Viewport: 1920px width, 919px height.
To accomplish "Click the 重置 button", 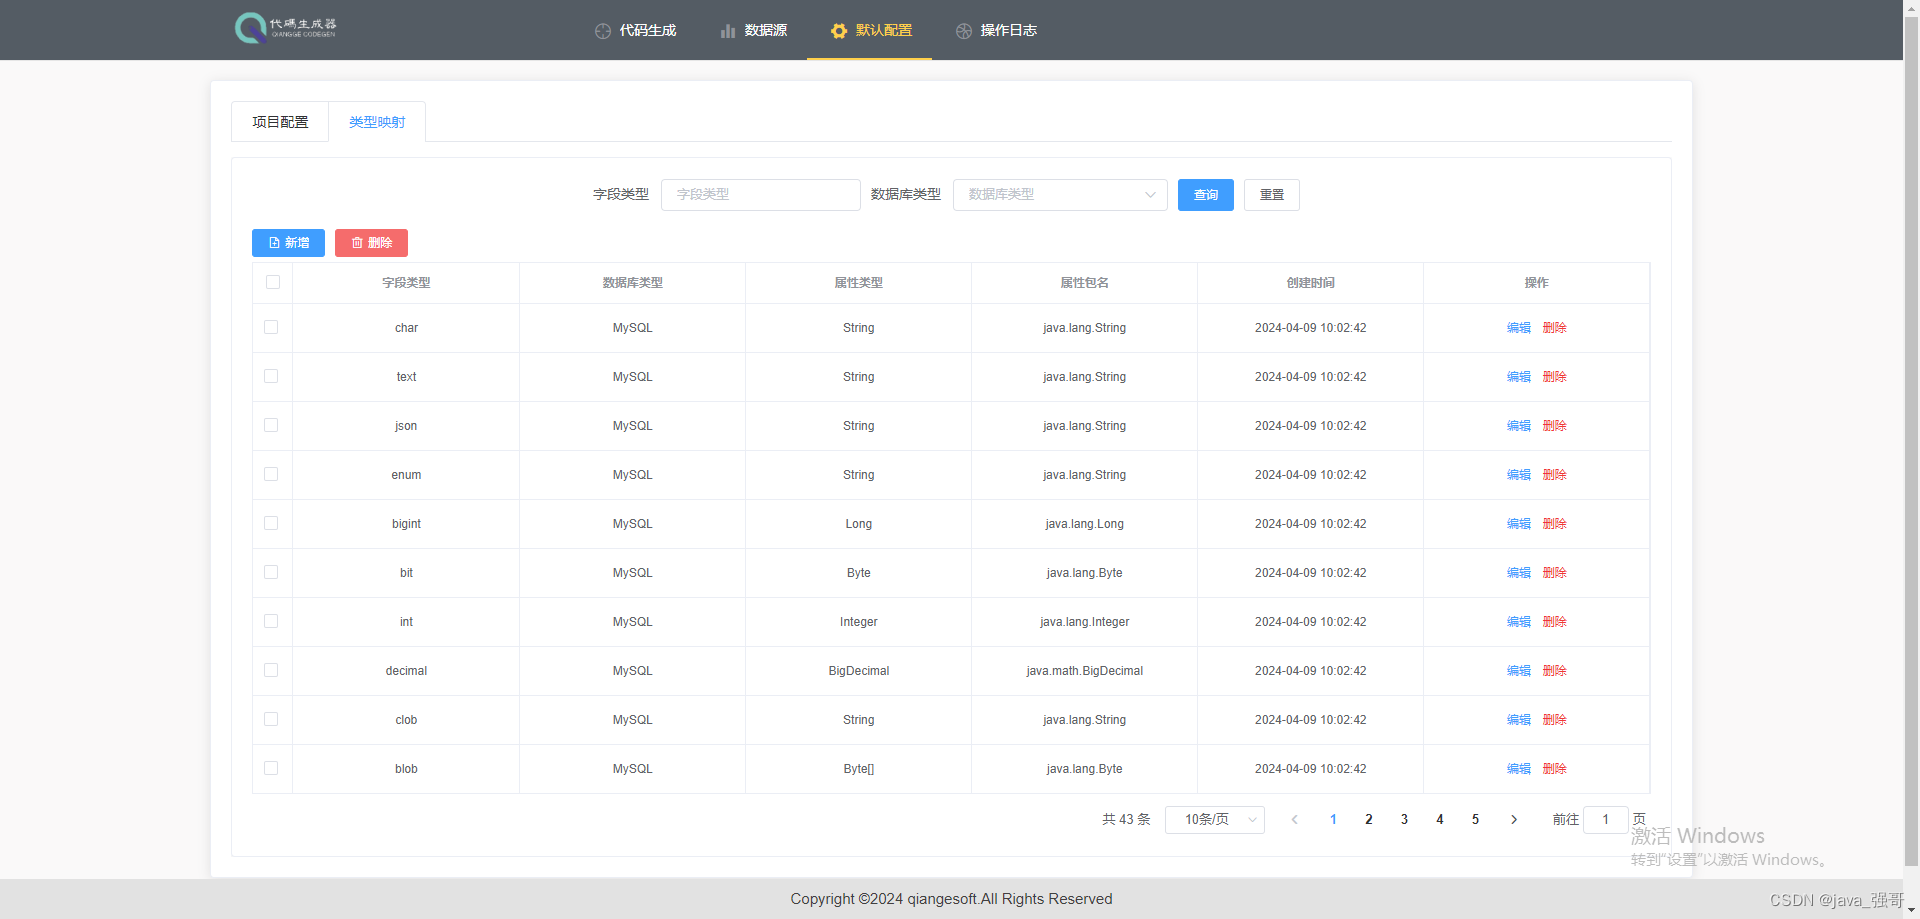I will pyautogui.click(x=1271, y=195).
